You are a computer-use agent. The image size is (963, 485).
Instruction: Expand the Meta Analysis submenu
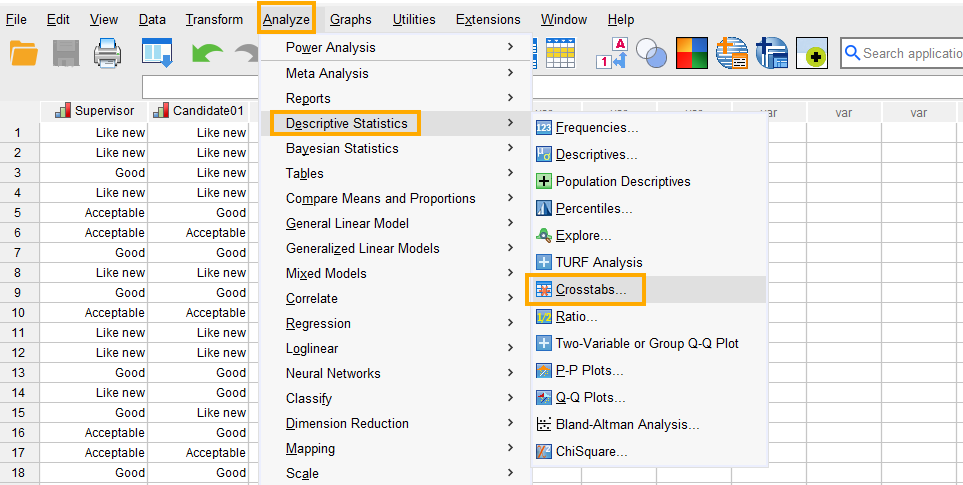tap(396, 73)
